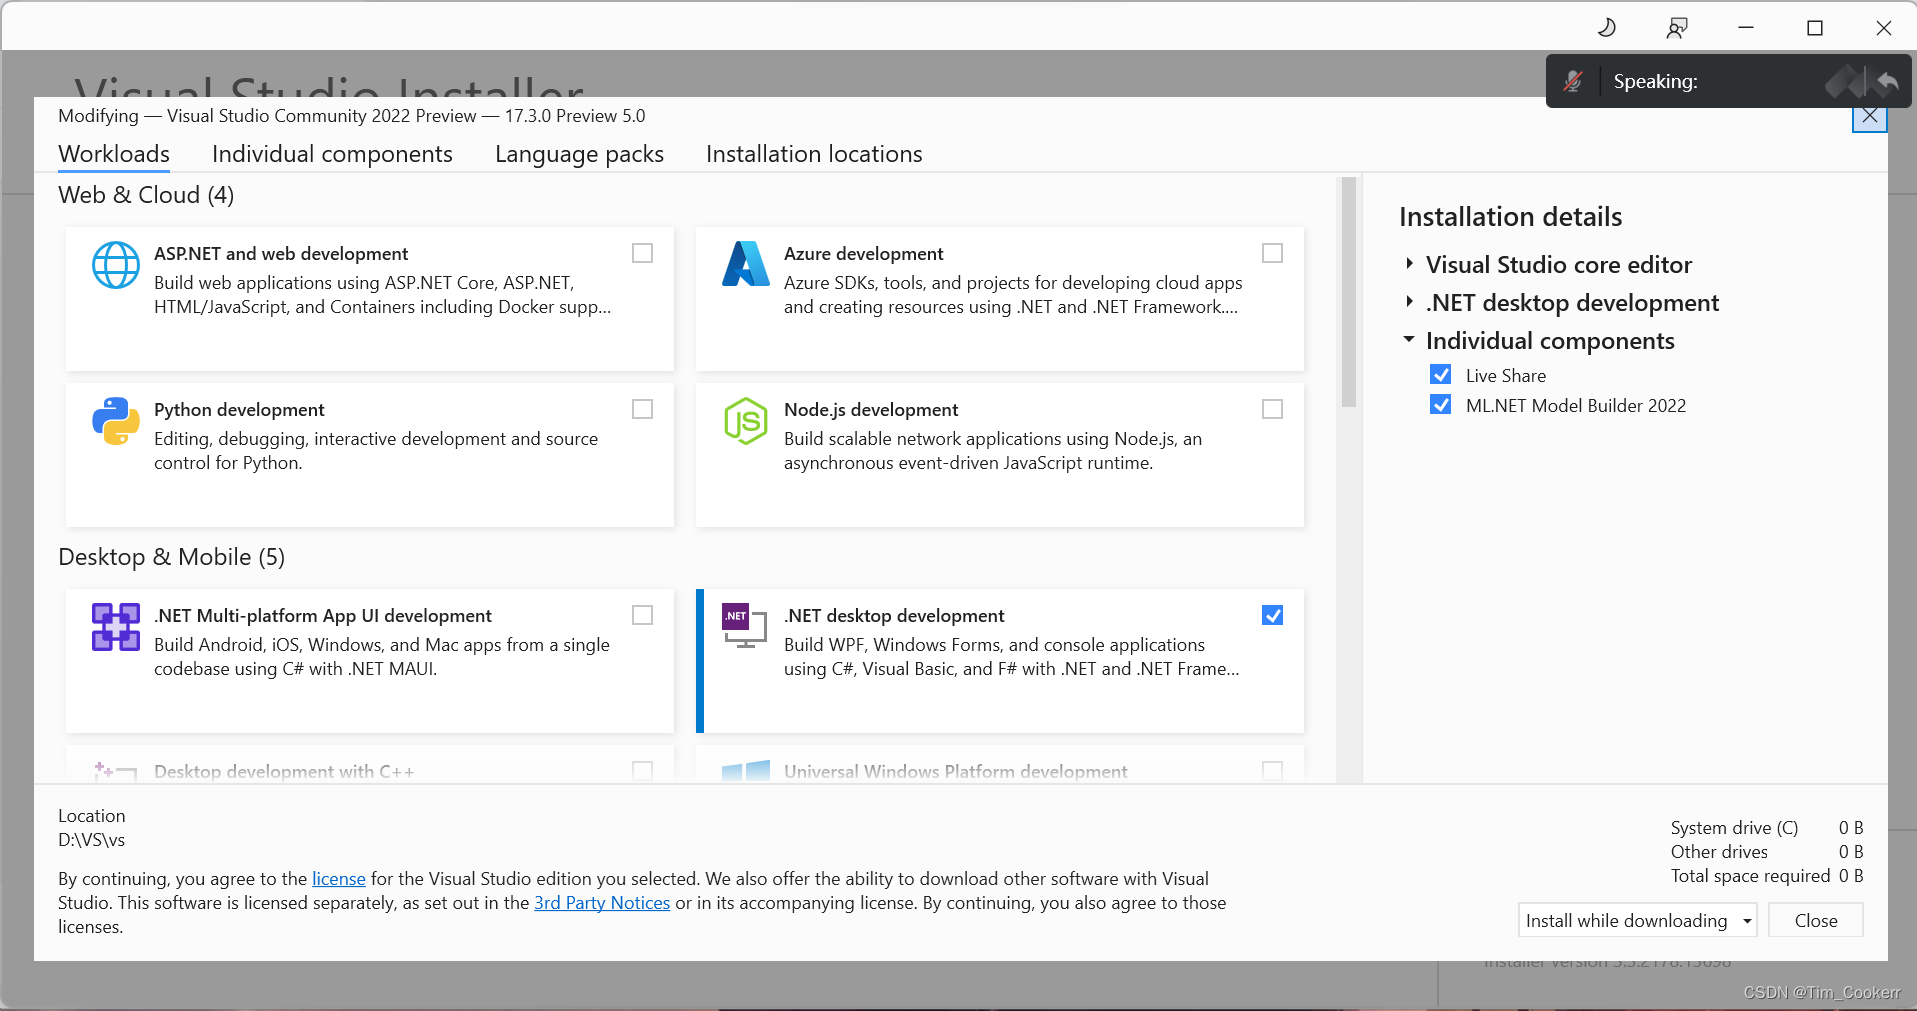The width and height of the screenshot is (1917, 1011).
Task: Switch to the Individual components tab
Action: click(x=332, y=154)
